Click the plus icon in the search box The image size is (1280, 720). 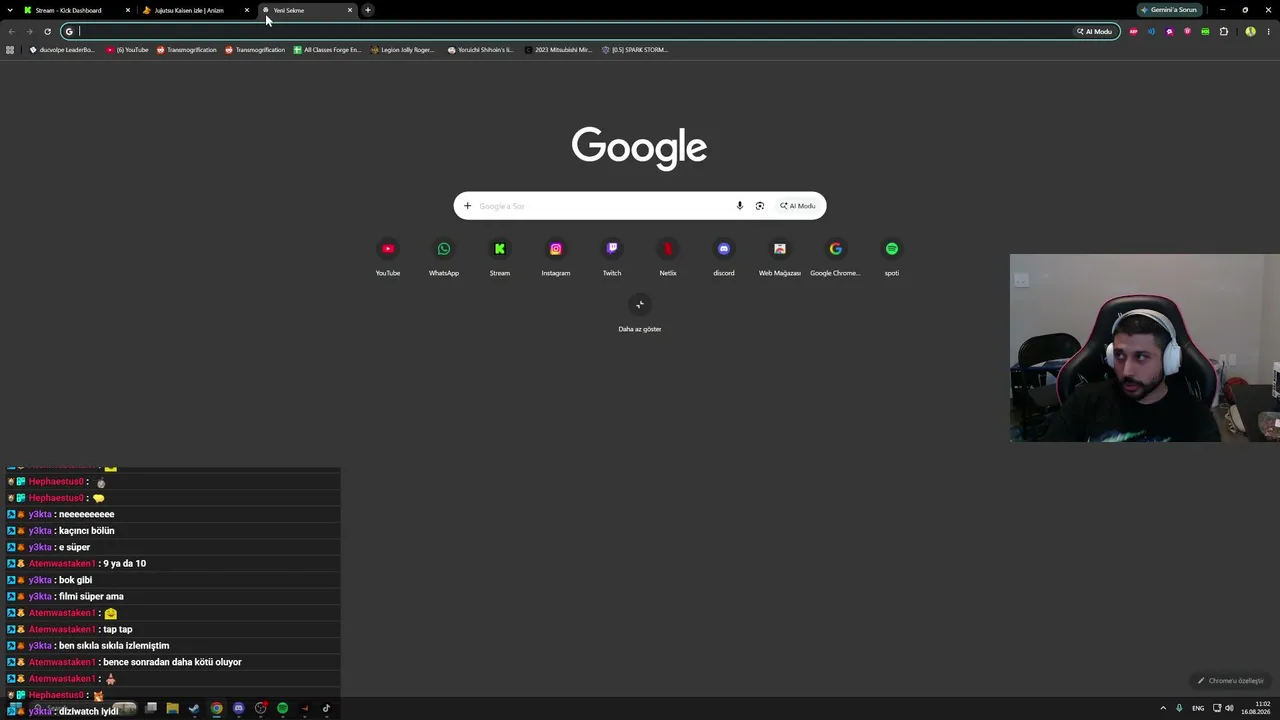(467, 206)
